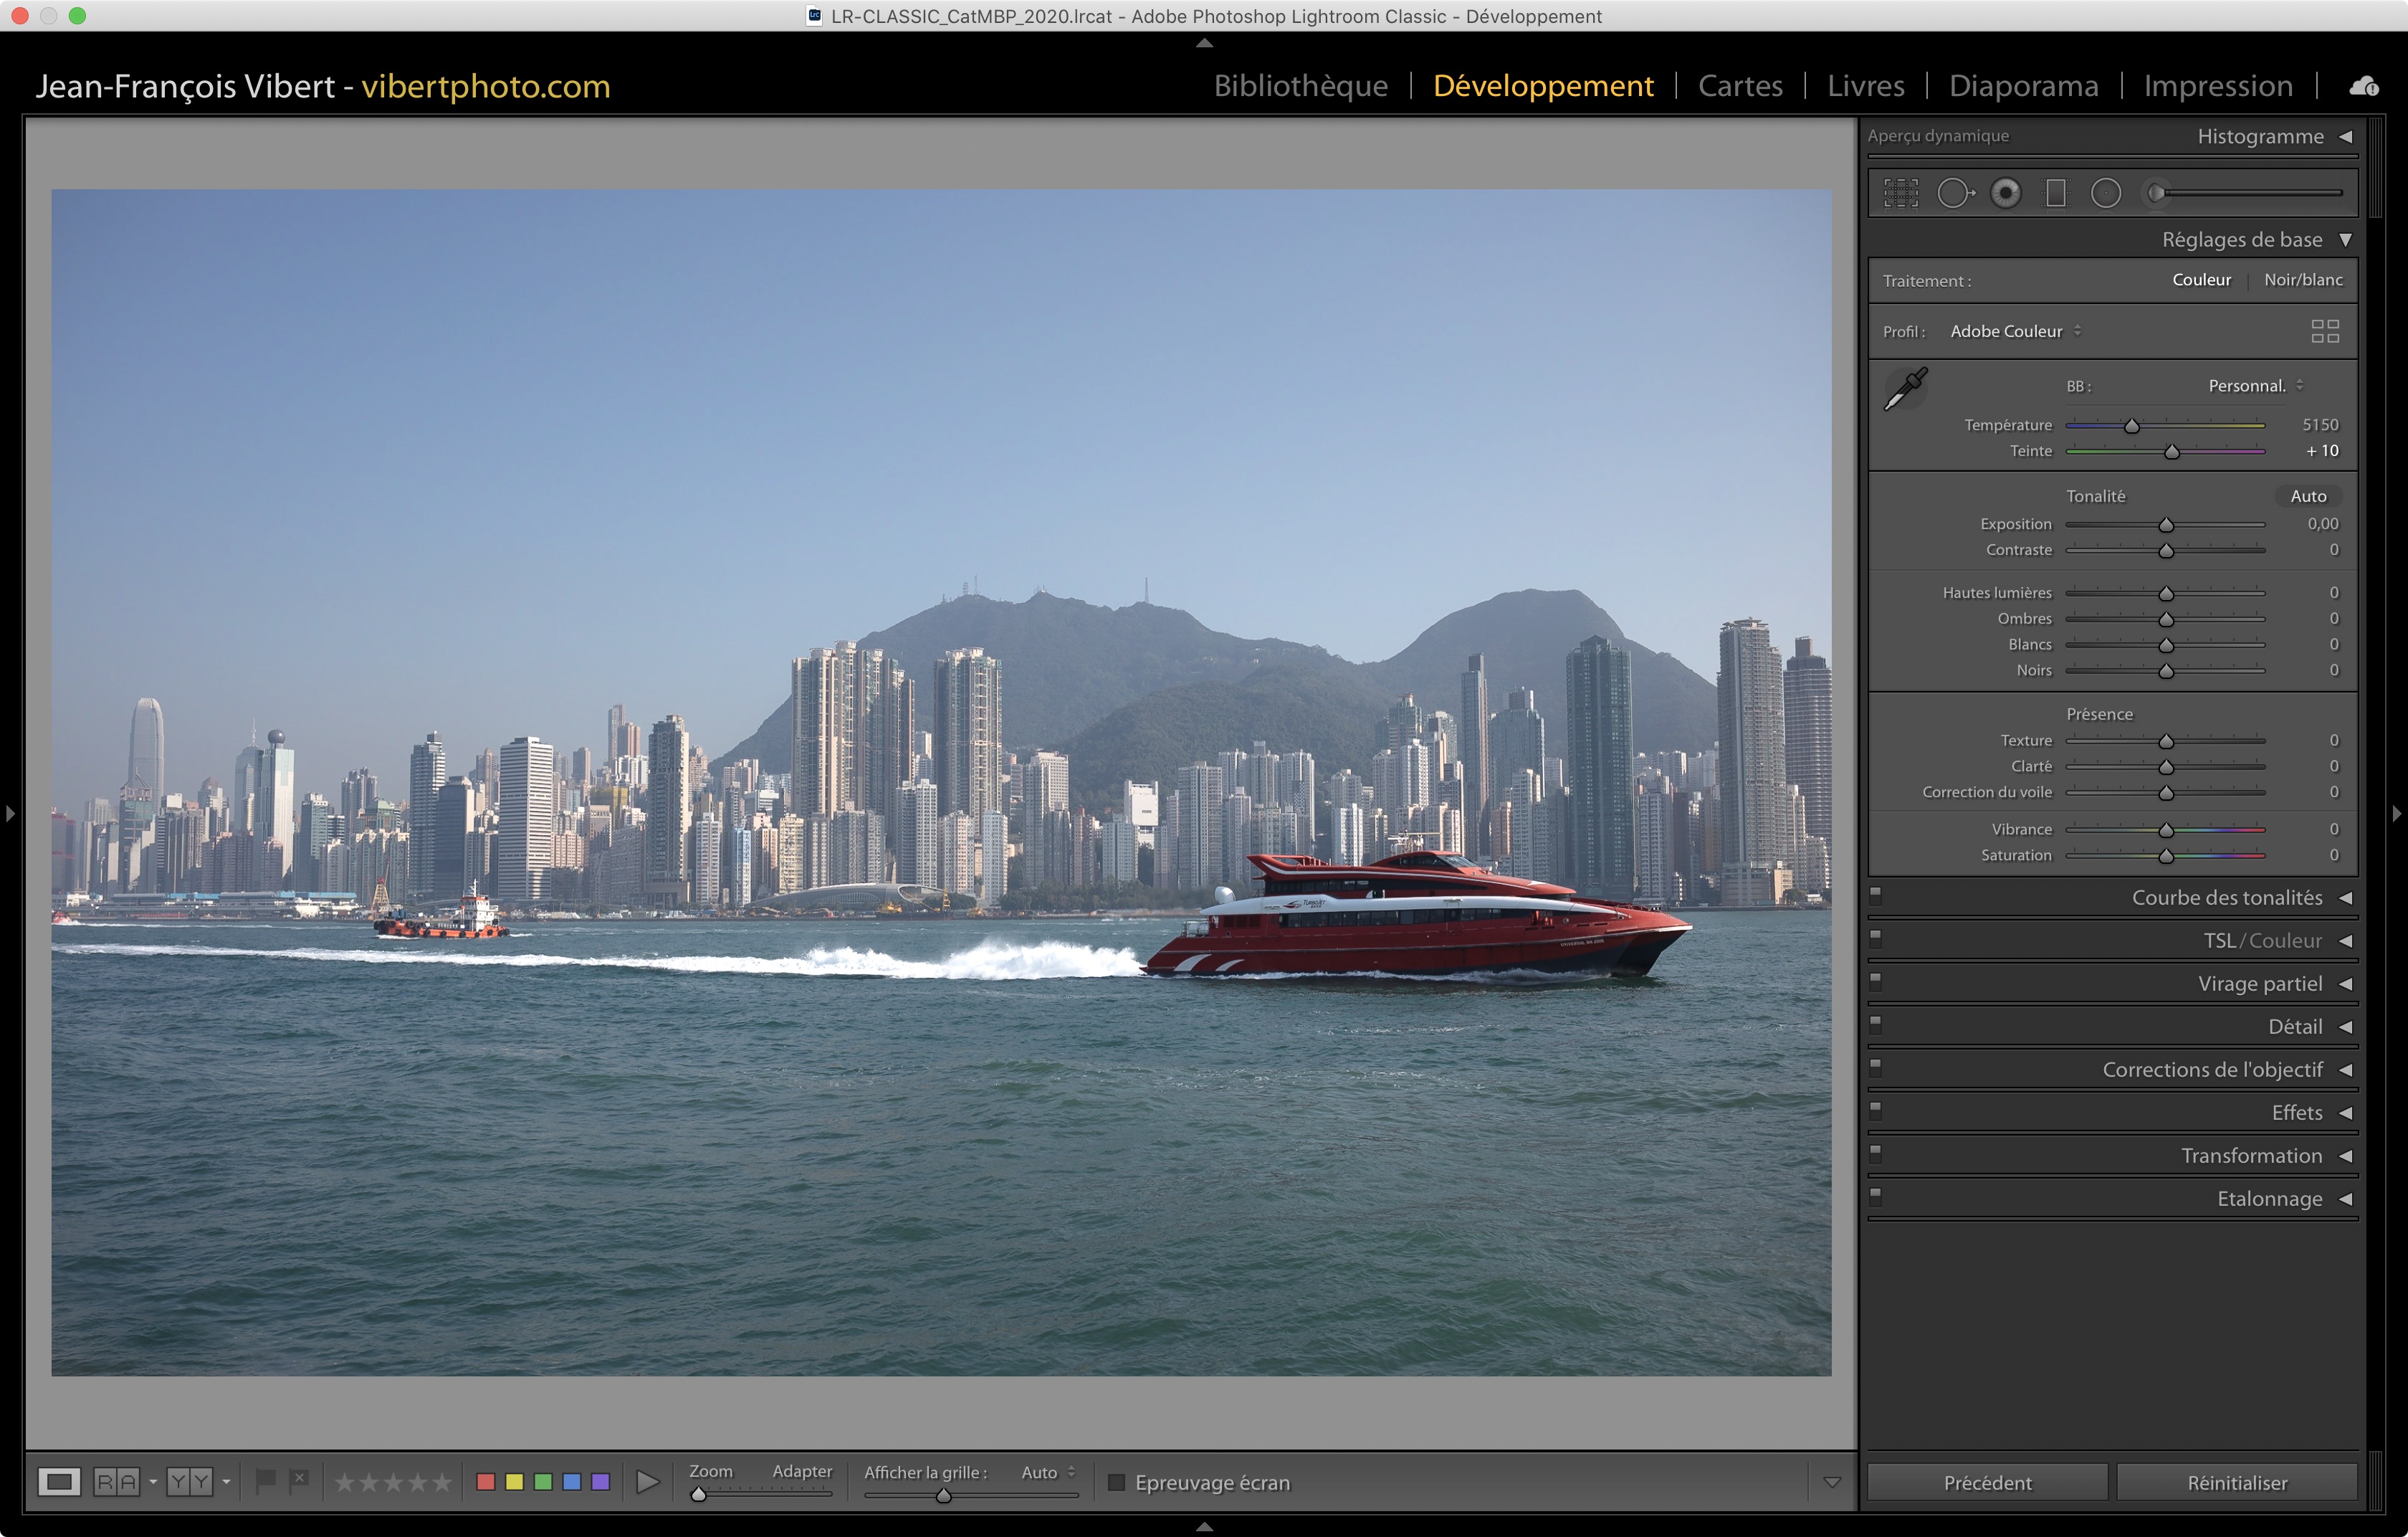
Task: Select the Red eye correction tool
Action: point(2005,193)
